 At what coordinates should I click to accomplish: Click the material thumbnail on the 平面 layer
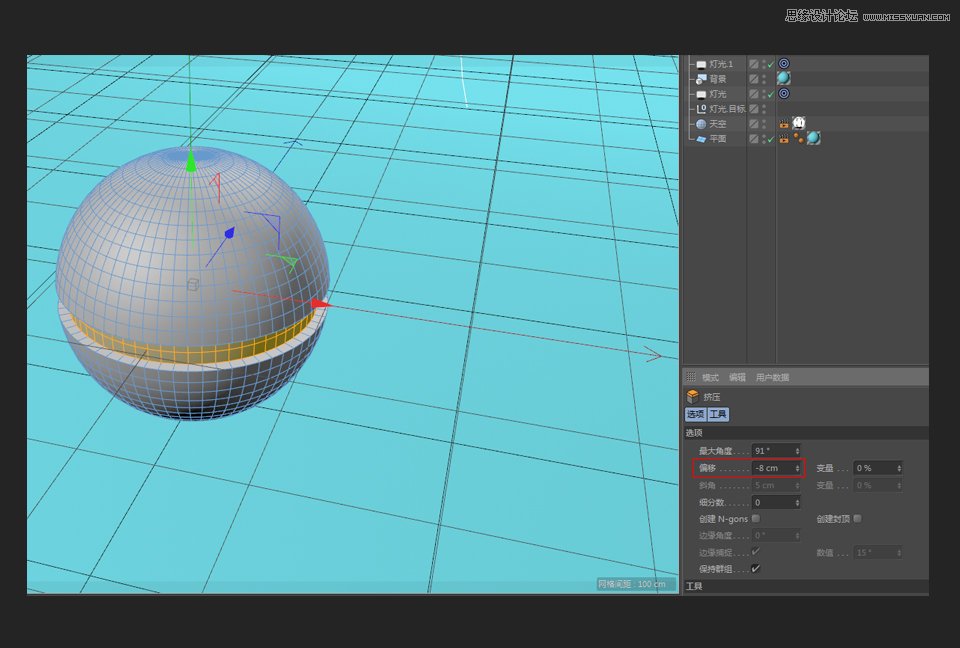[813, 139]
